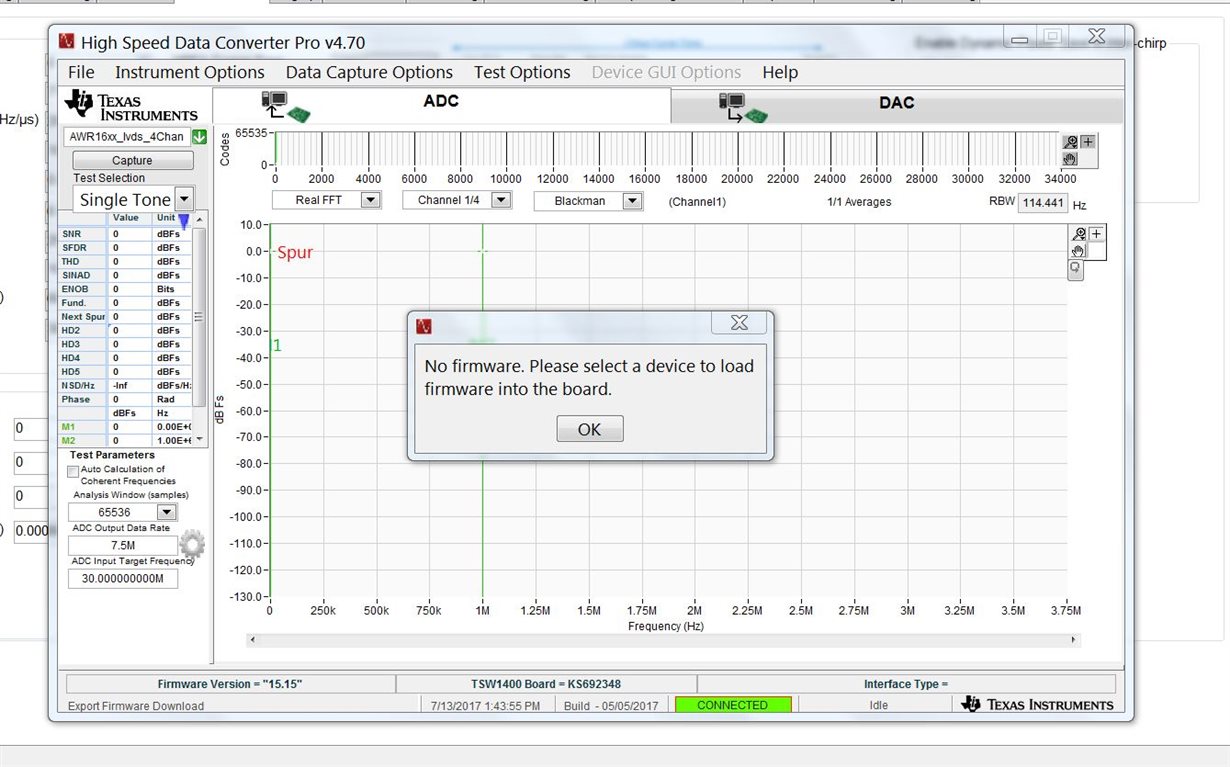1230x767 pixels.
Task: Click the Texas Instruments logo at top left
Action: coord(131,106)
